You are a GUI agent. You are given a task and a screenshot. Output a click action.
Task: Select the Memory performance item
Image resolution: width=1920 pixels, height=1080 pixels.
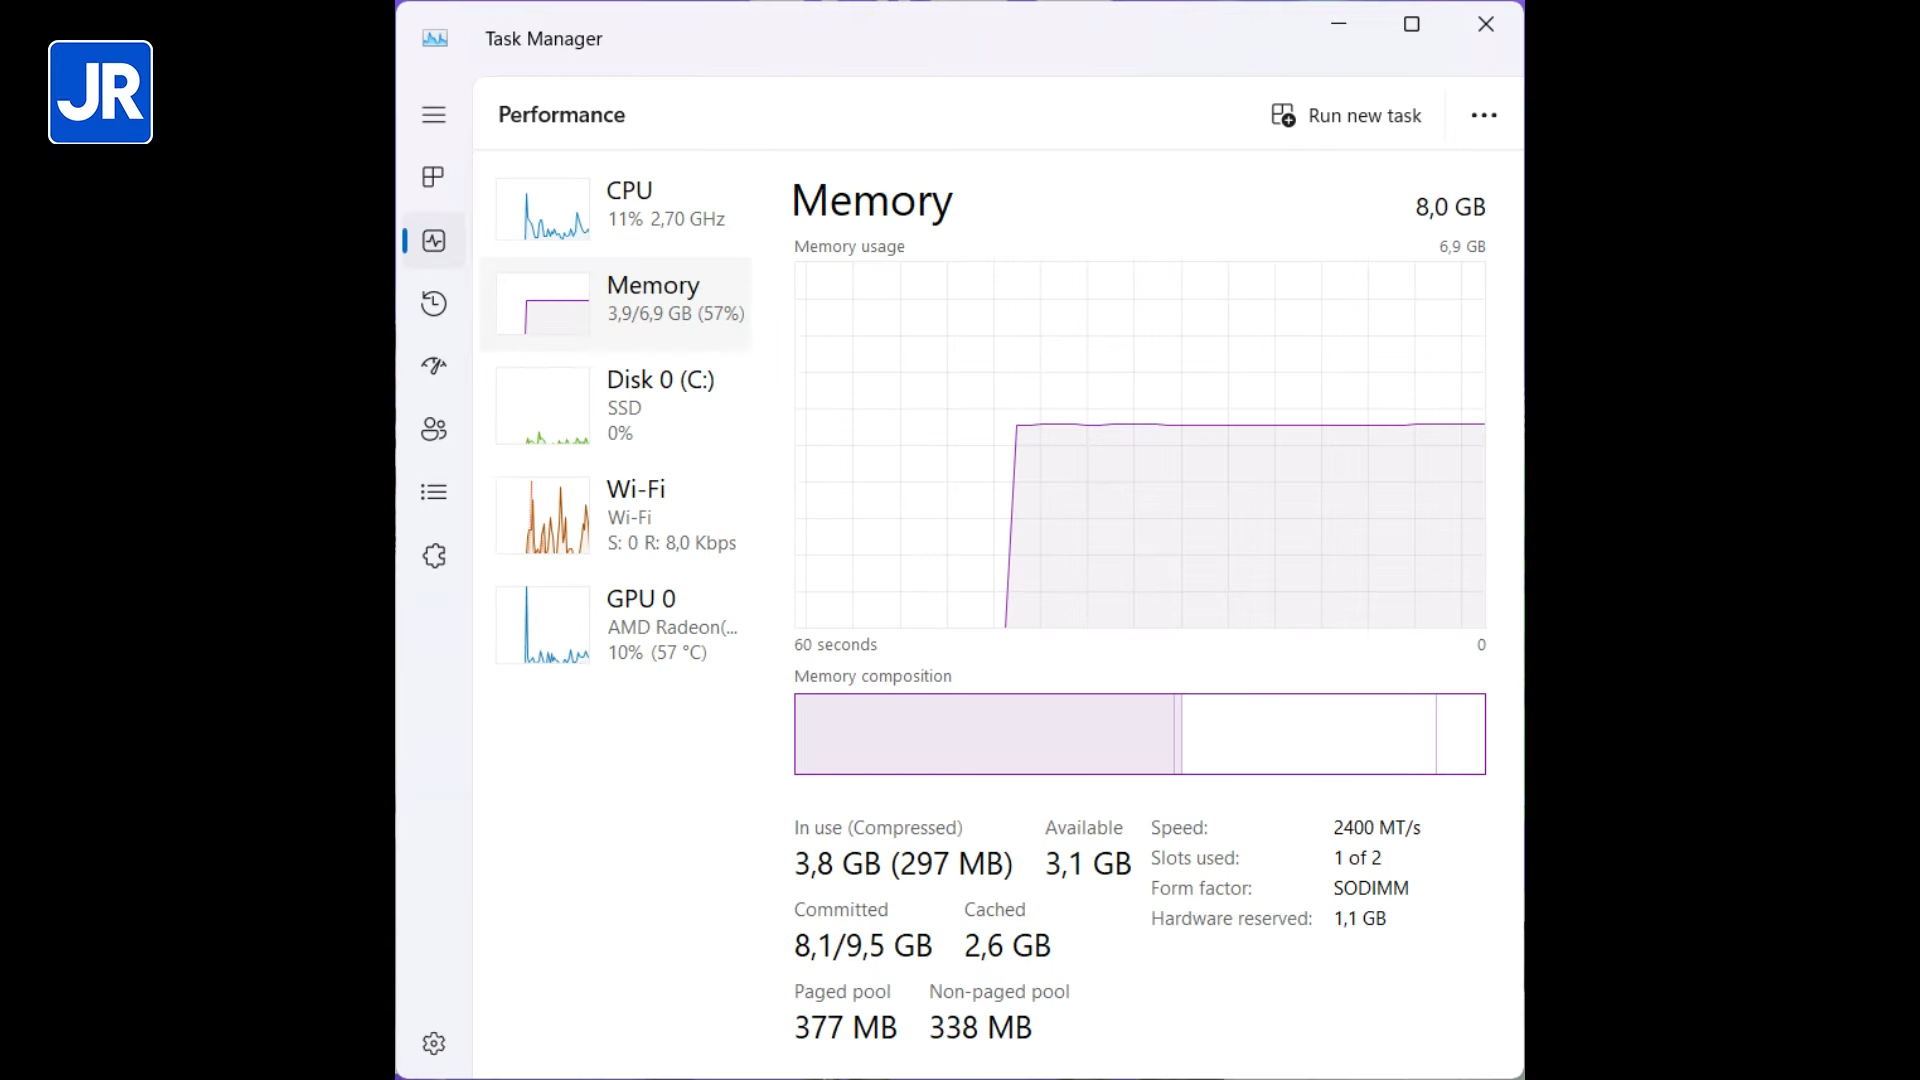[x=620, y=302]
